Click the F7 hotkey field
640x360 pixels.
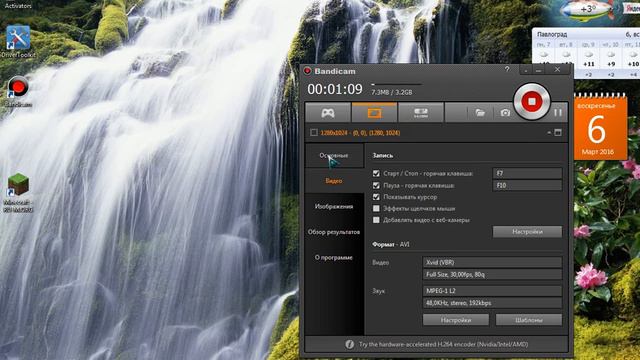(x=527, y=173)
